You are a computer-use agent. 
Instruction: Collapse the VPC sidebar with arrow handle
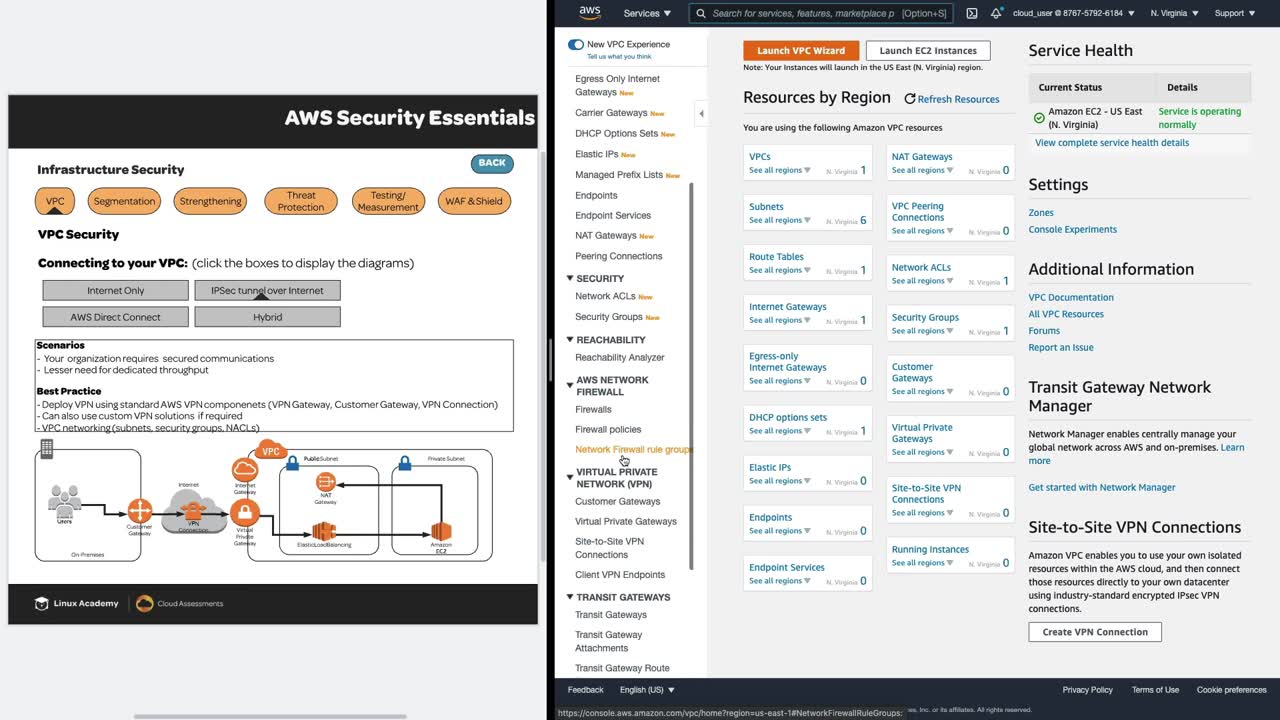701,113
